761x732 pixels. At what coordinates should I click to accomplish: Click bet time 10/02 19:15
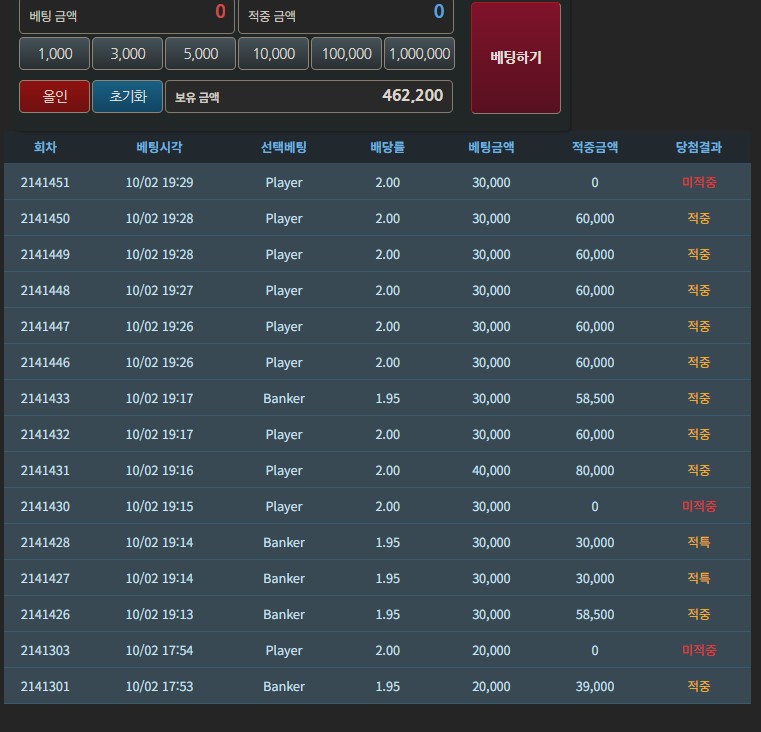(x=159, y=506)
